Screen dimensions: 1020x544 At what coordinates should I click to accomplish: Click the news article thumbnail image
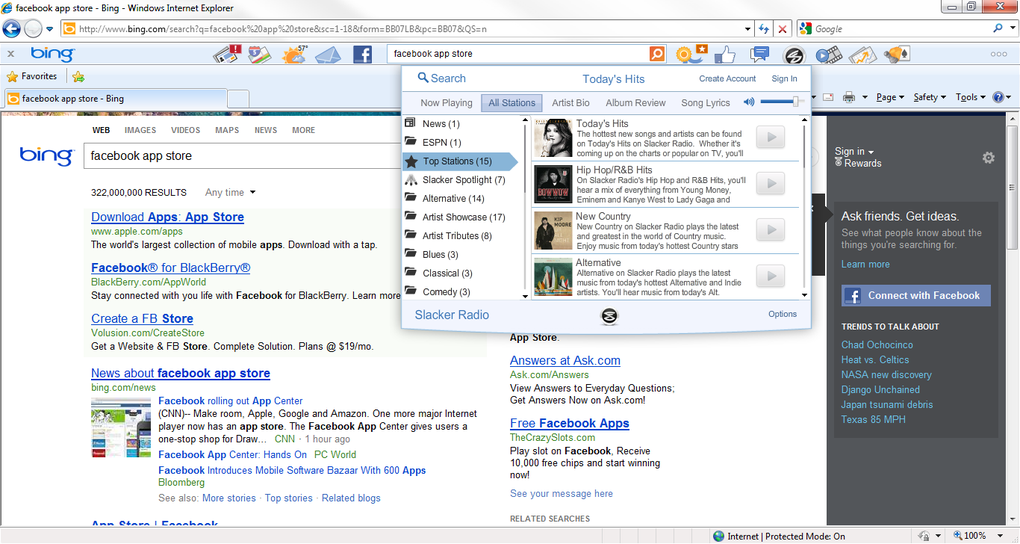tap(121, 428)
